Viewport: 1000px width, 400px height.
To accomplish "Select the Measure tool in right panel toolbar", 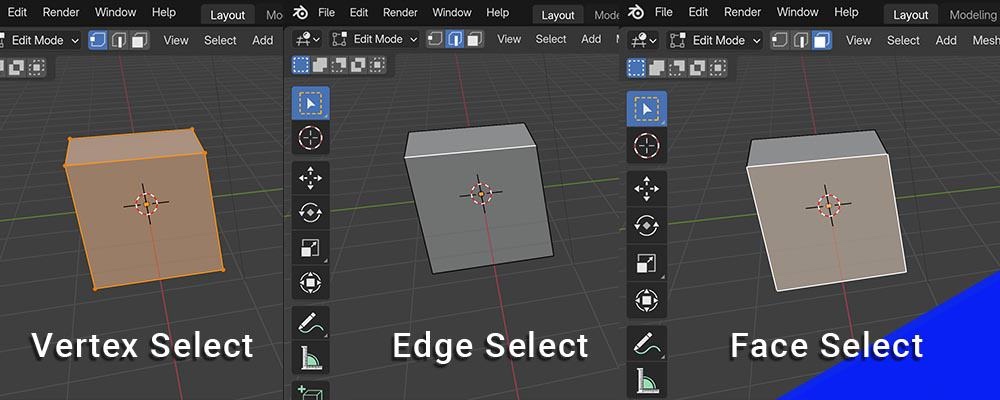I will (x=647, y=380).
